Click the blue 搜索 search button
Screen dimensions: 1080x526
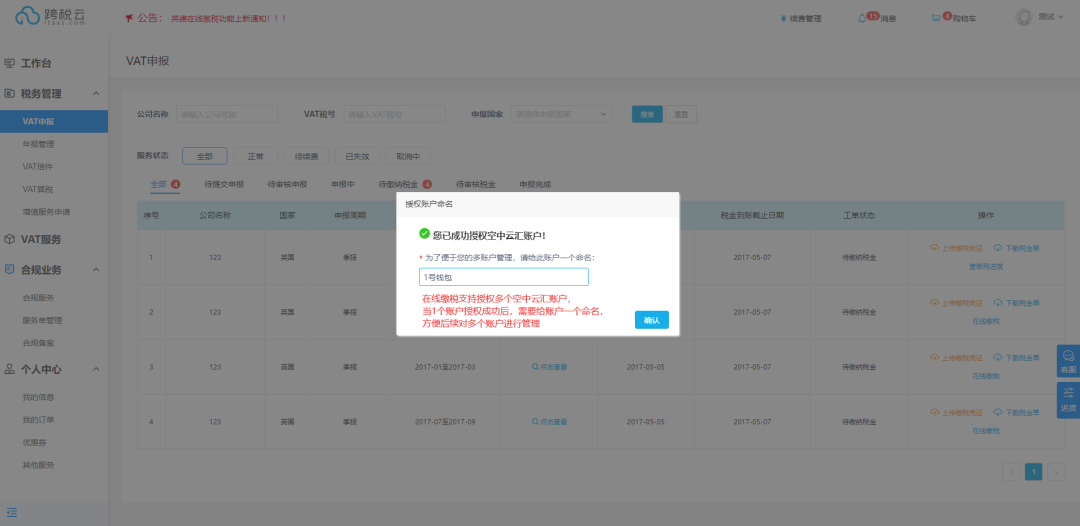point(647,114)
